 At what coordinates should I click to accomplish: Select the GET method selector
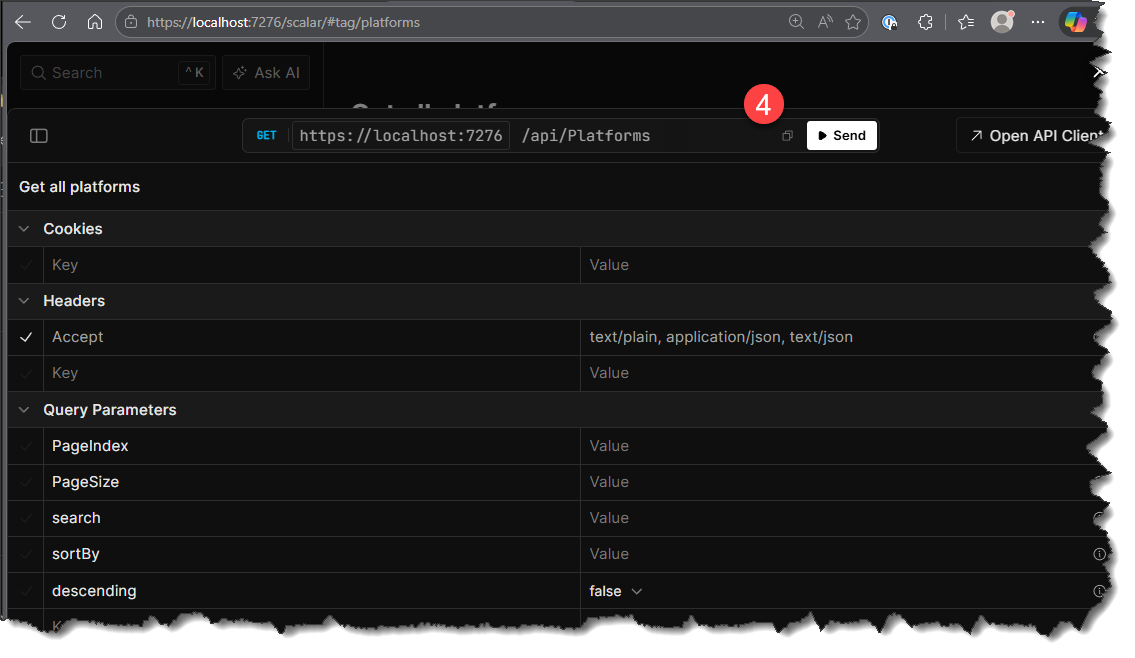[x=266, y=136]
